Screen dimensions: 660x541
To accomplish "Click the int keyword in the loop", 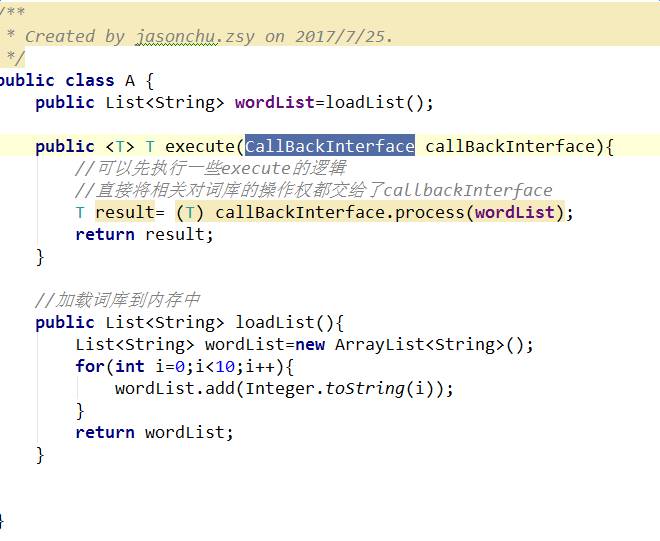I will pyautogui.click(x=130, y=366).
